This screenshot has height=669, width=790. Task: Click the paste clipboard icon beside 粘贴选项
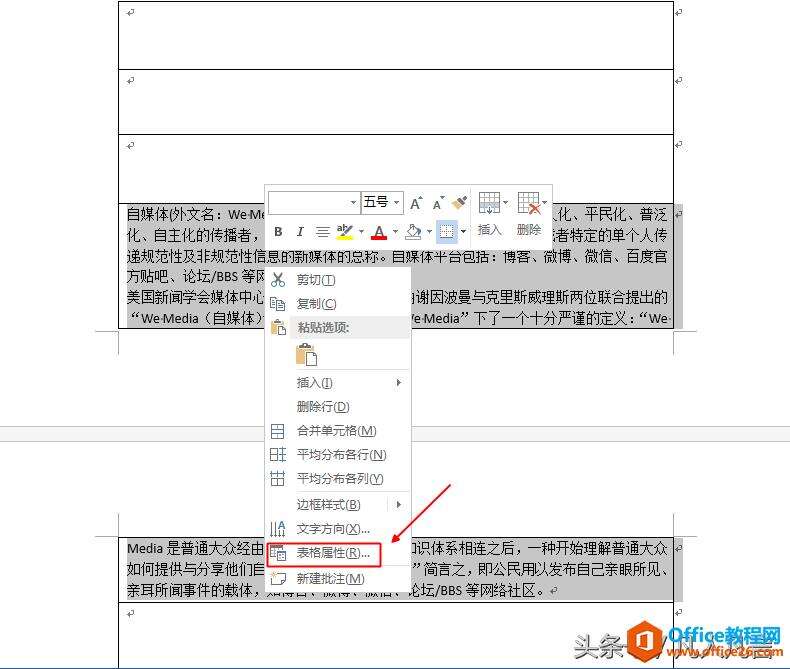point(278,327)
